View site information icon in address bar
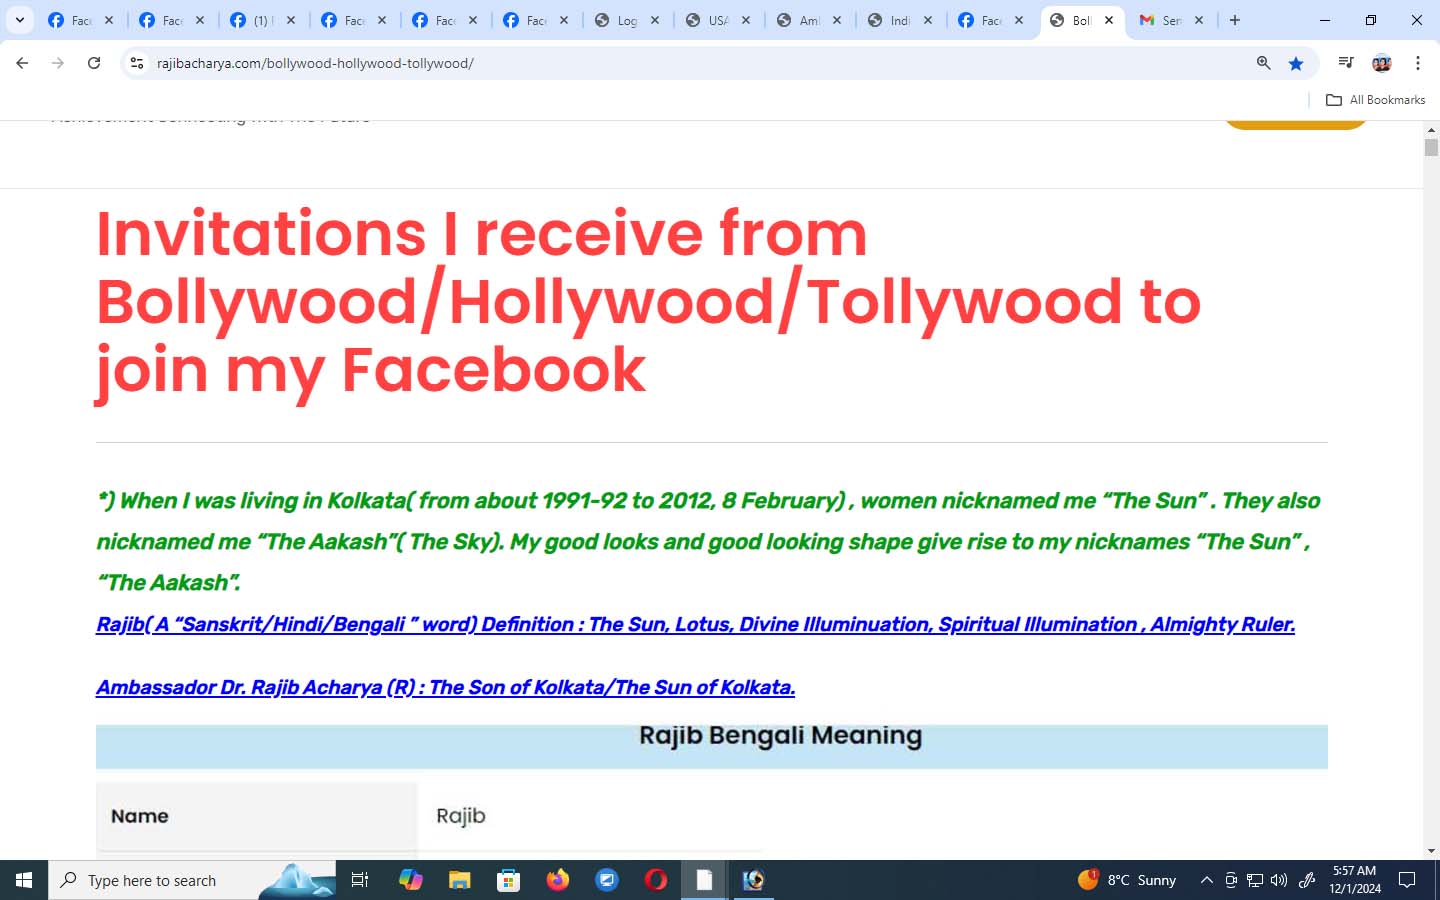1440x900 pixels. 137,63
